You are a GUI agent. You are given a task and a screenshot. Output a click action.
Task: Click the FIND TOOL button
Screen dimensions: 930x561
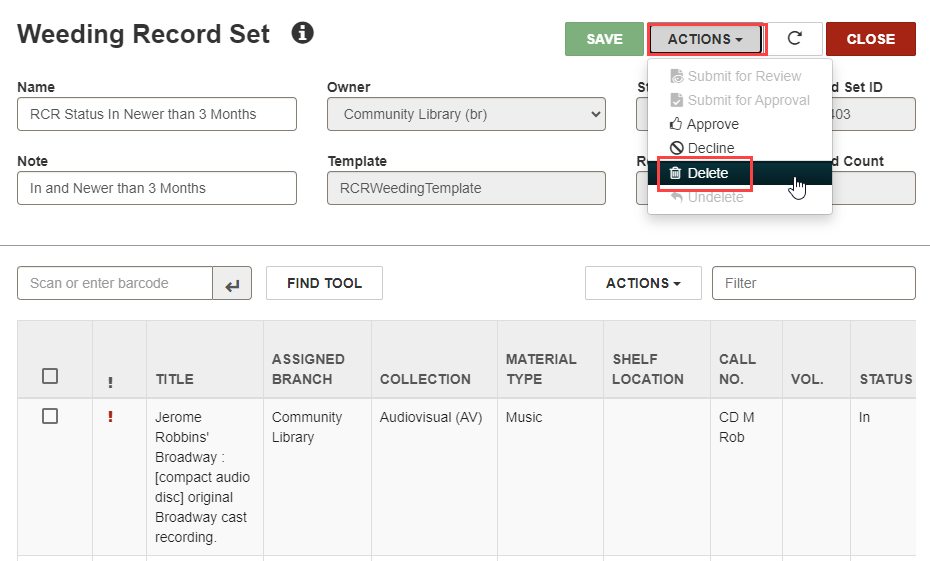(x=324, y=283)
